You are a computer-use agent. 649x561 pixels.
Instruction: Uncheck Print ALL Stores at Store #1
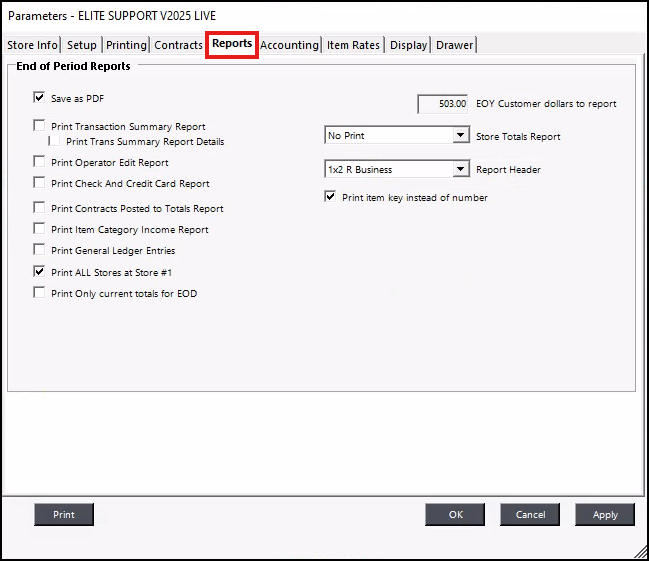coord(39,272)
